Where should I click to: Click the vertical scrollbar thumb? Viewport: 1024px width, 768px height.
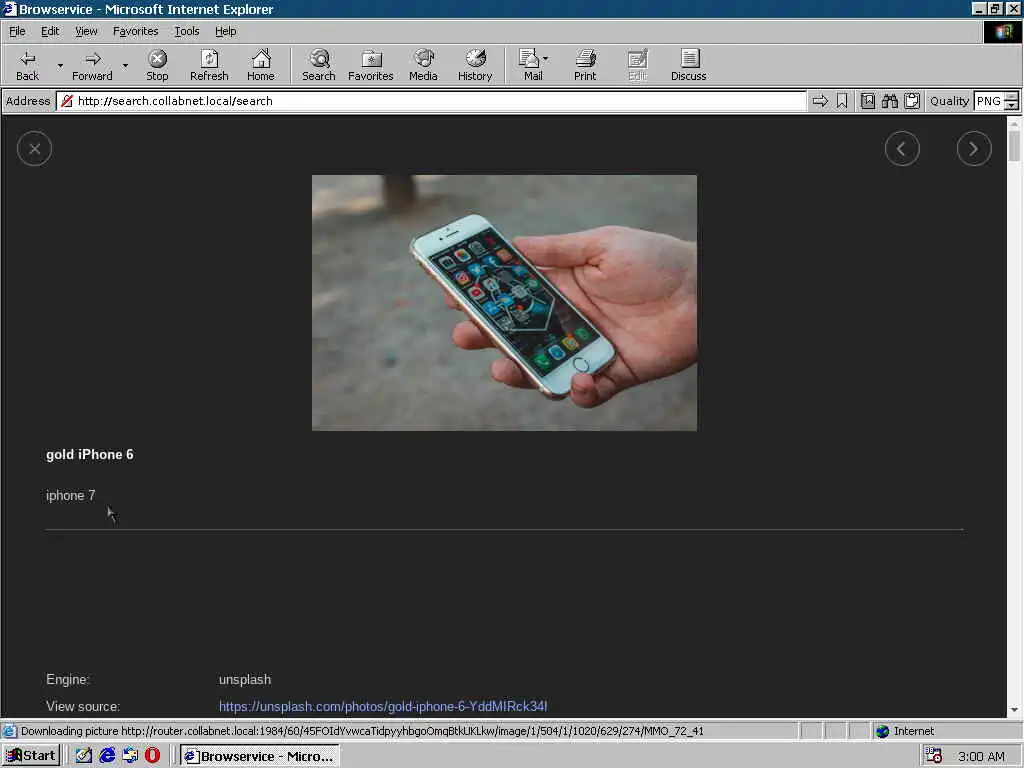pos(1014,146)
